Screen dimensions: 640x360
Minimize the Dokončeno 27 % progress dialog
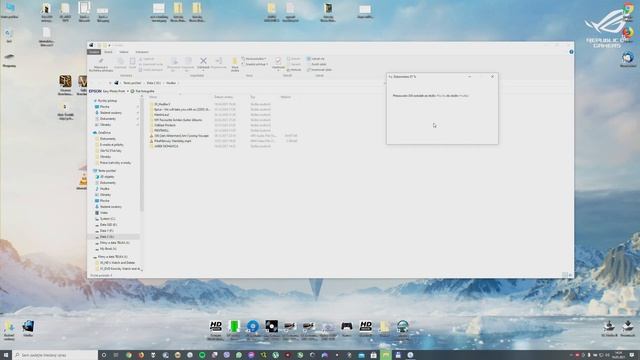pyautogui.click(x=469, y=76)
